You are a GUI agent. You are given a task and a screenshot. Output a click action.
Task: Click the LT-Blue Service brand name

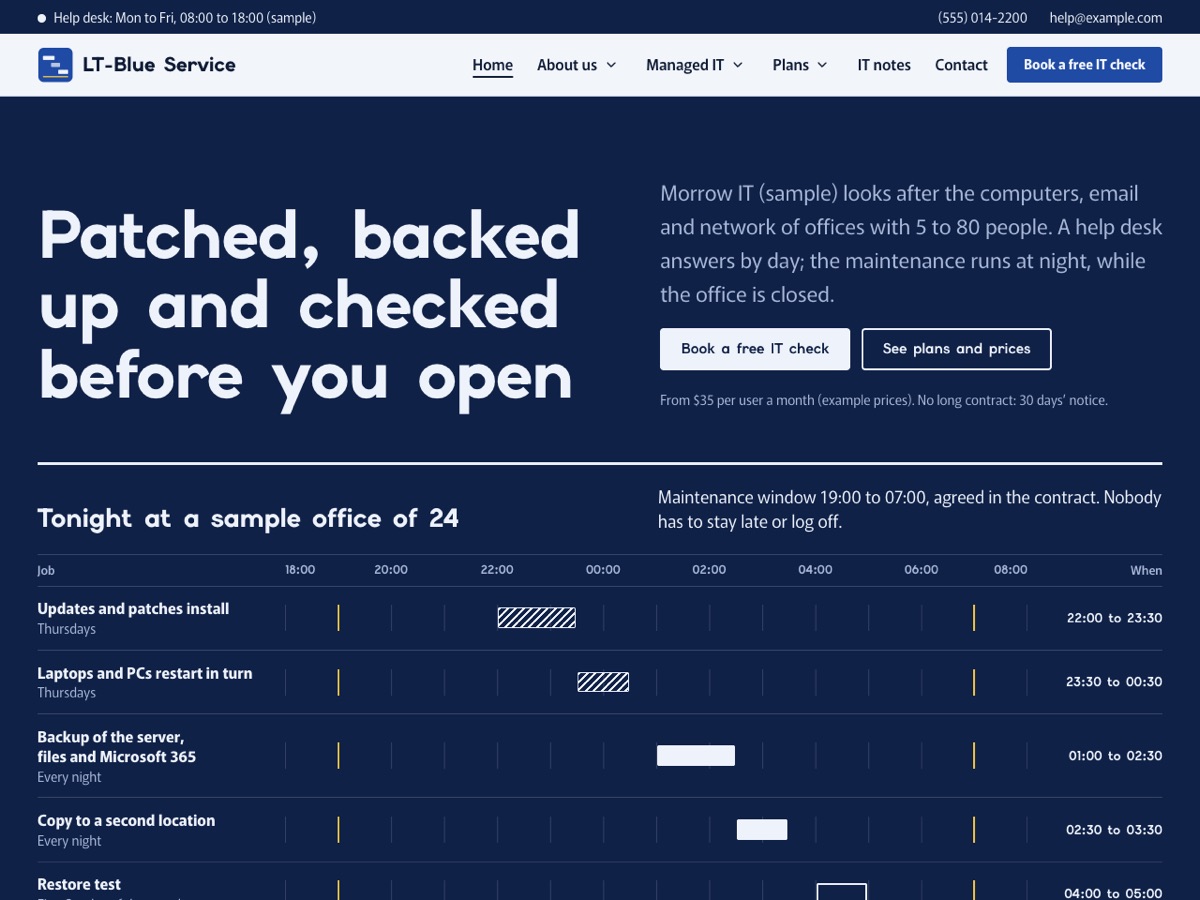[x=159, y=65]
